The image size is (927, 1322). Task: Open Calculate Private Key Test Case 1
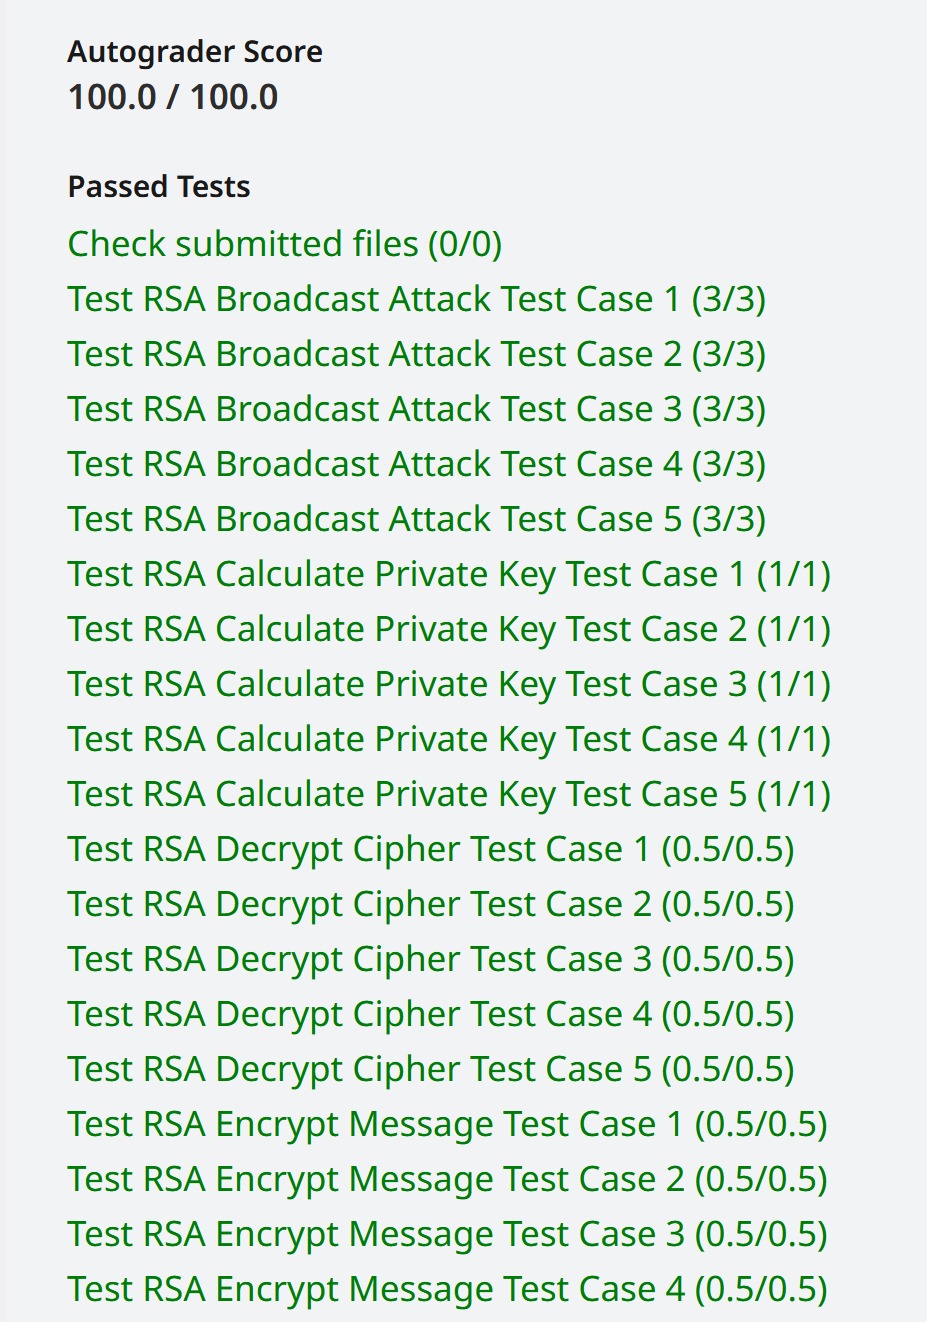(449, 574)
